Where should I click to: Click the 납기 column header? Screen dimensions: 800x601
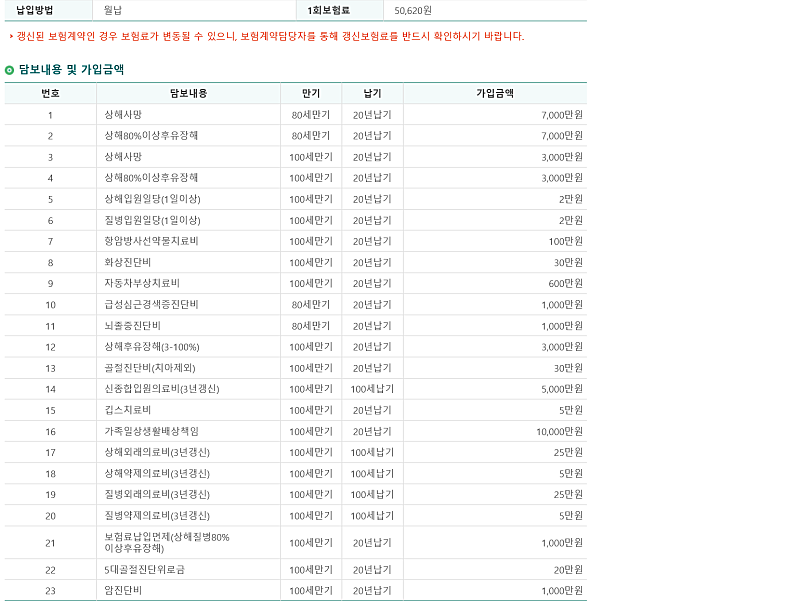pos(372,93)
